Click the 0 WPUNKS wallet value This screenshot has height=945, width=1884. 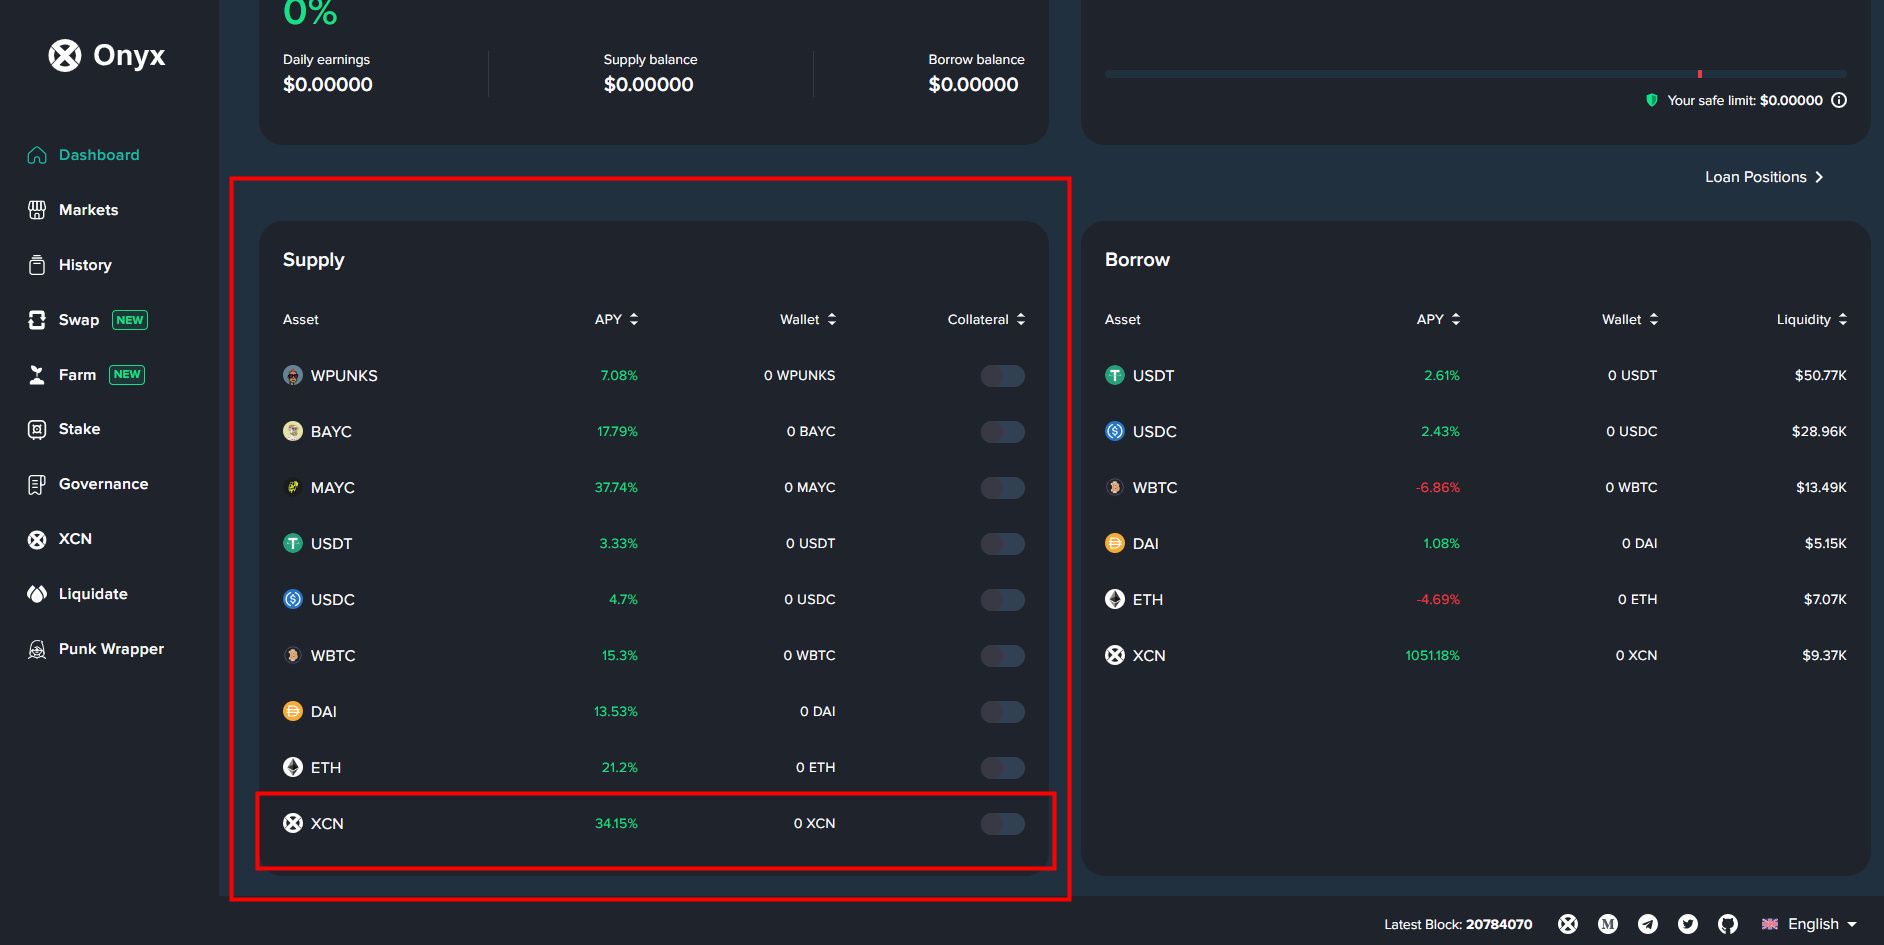coord(799,376)
